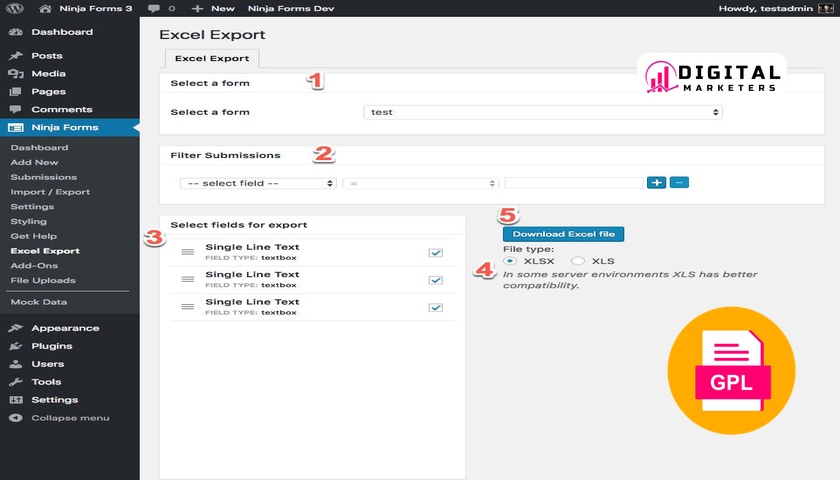This screenshot has width=840, height=480.
Task: Switch to the Excel Export tab
Action: point(212,58)
